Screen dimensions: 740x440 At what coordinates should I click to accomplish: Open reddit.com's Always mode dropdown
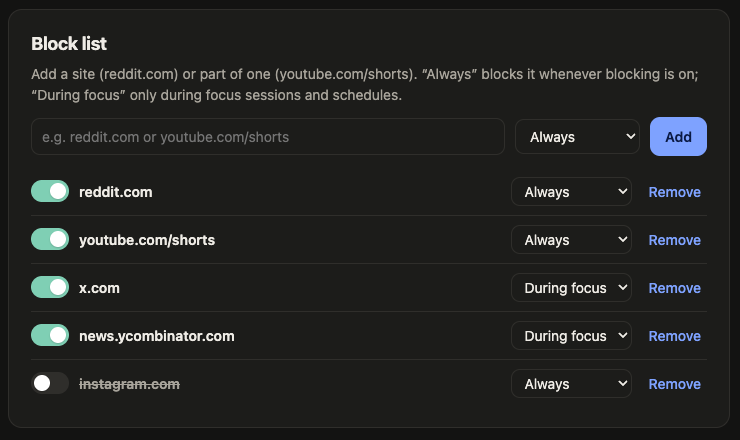tap(571, 192)
